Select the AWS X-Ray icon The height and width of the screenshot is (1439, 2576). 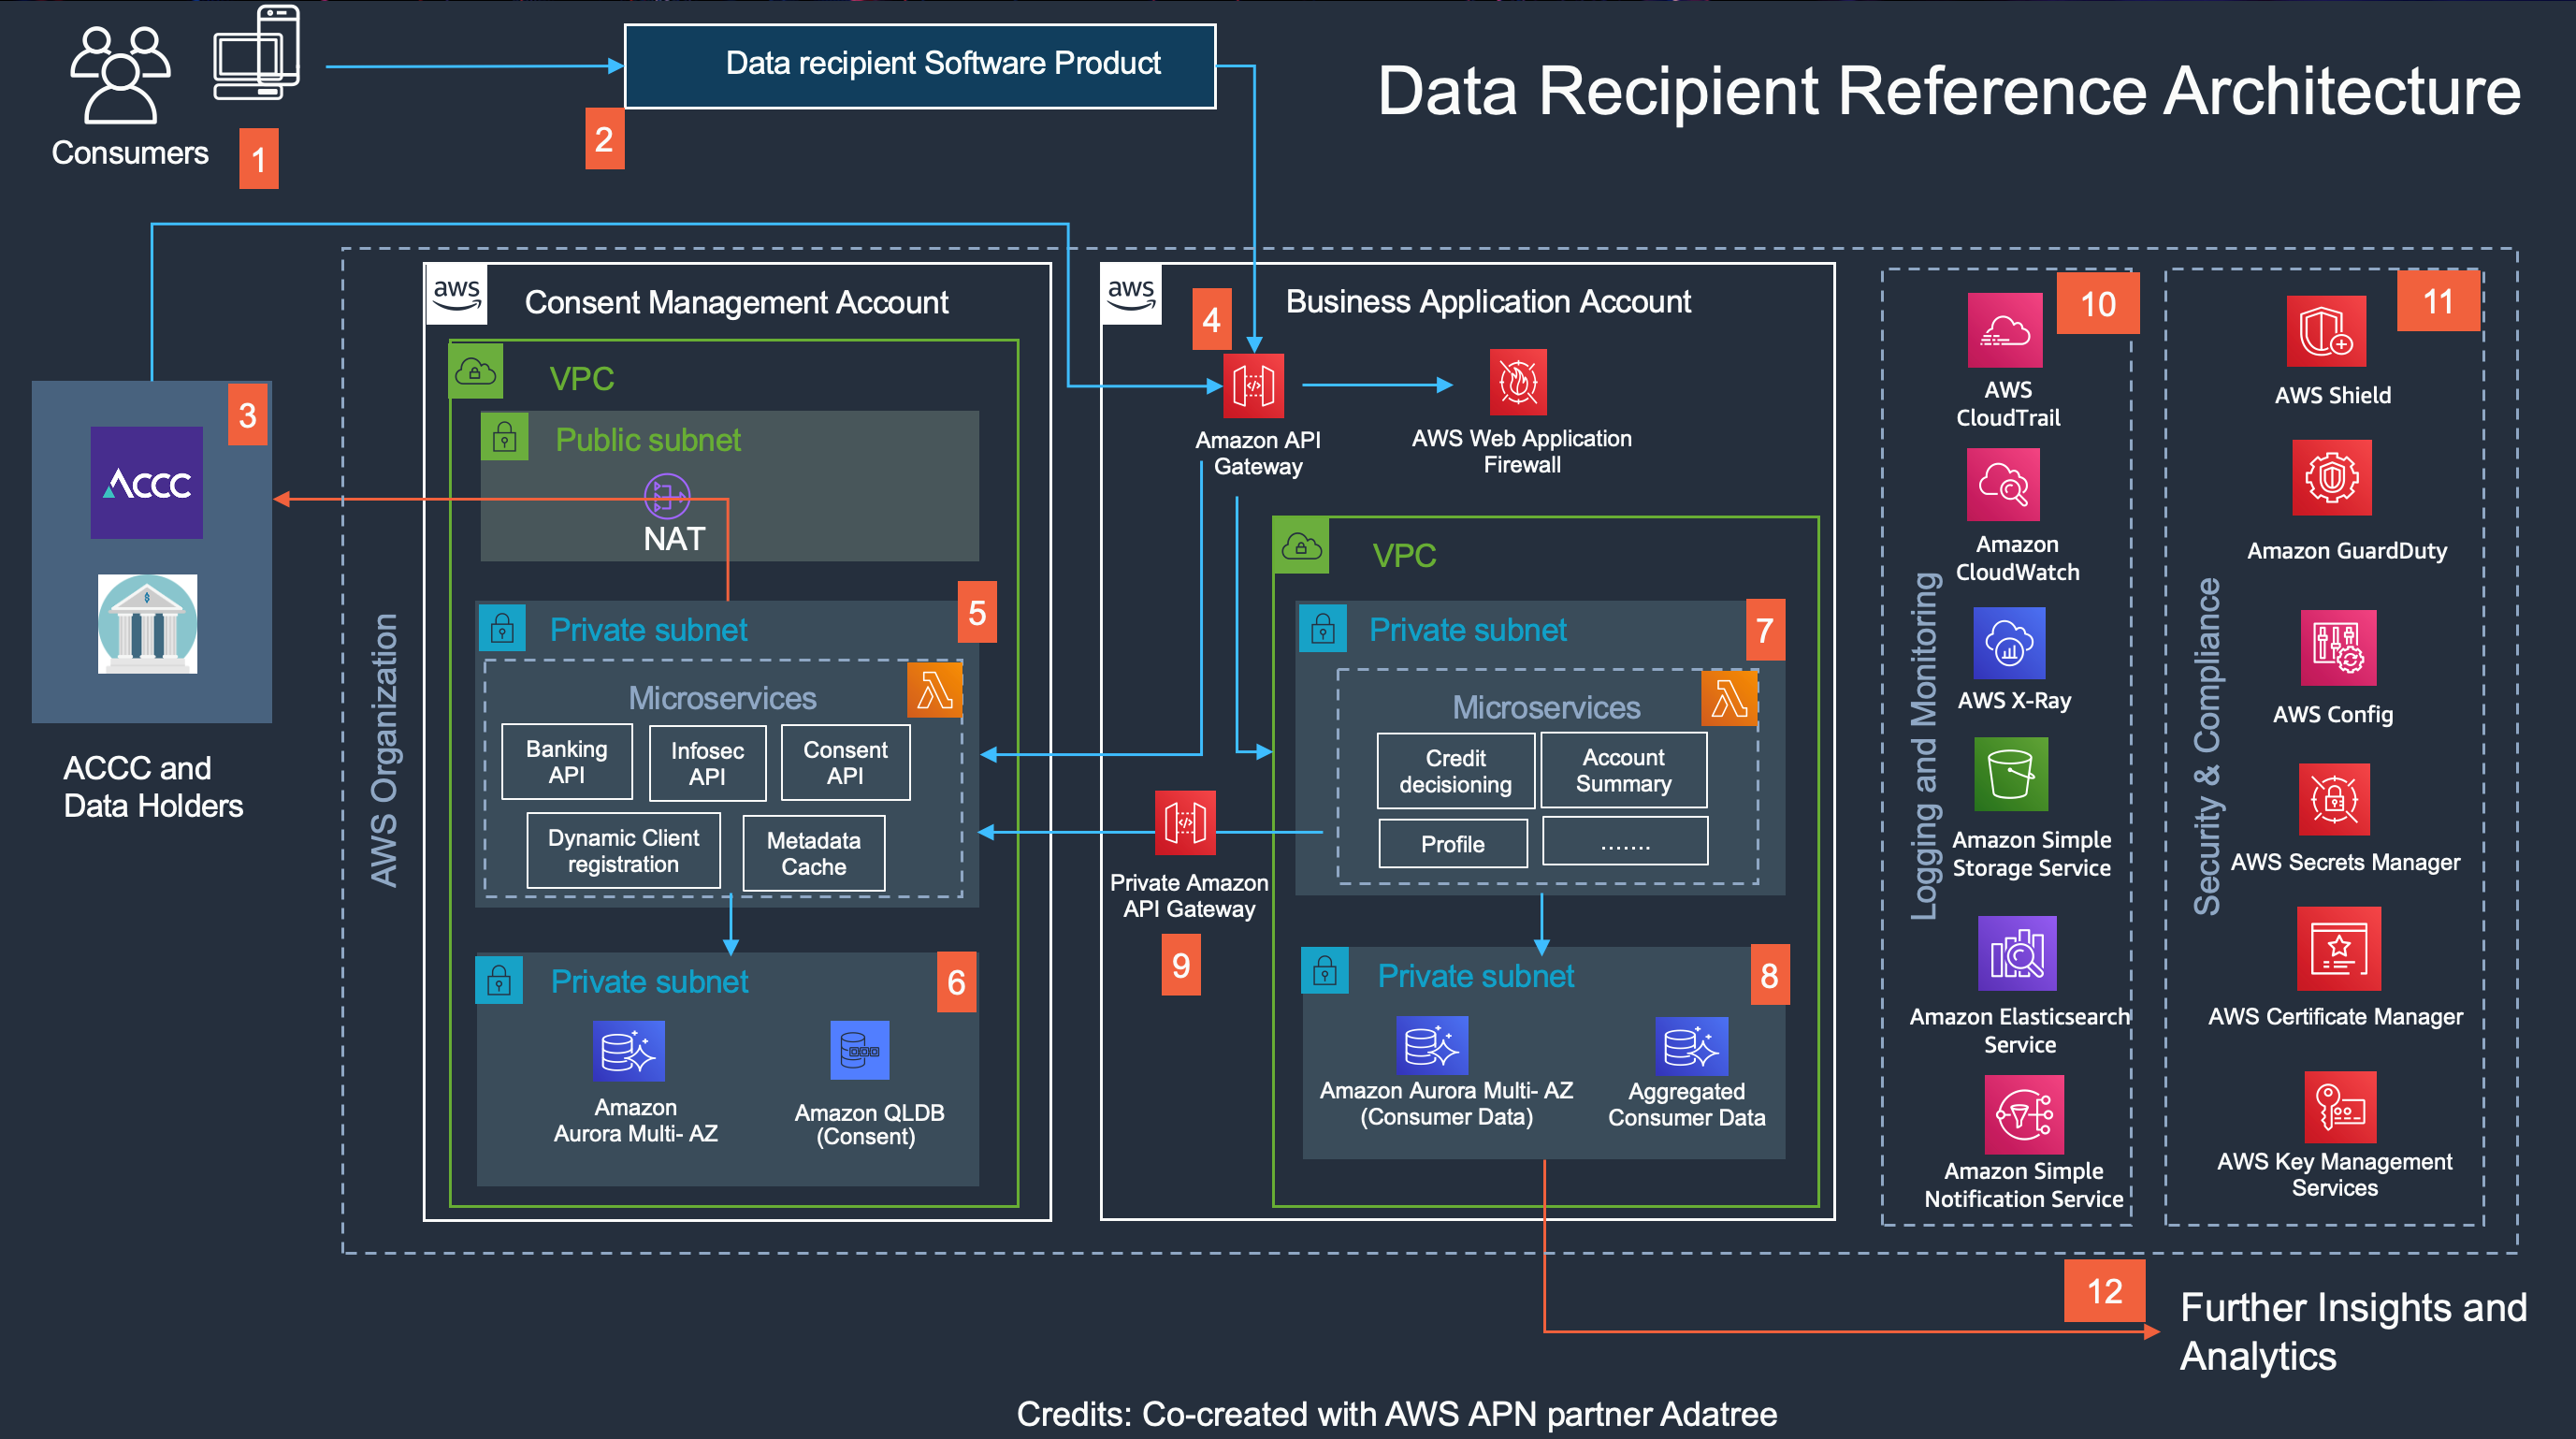pos(2008,643)
